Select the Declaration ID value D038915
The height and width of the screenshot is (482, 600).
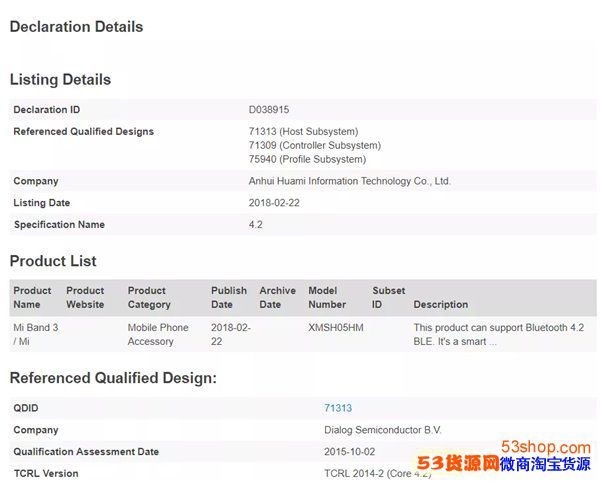269,109
